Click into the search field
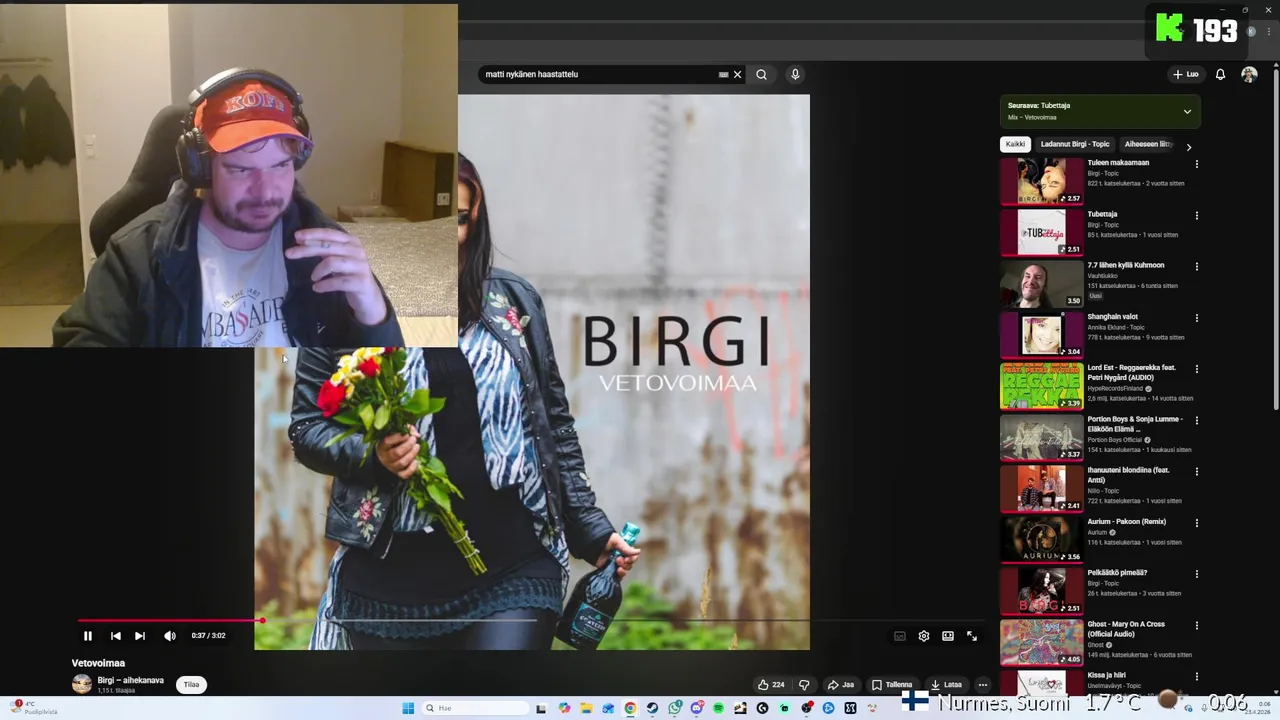The height and width of the screenshot is (720, 1280). [x=598, y=74]
